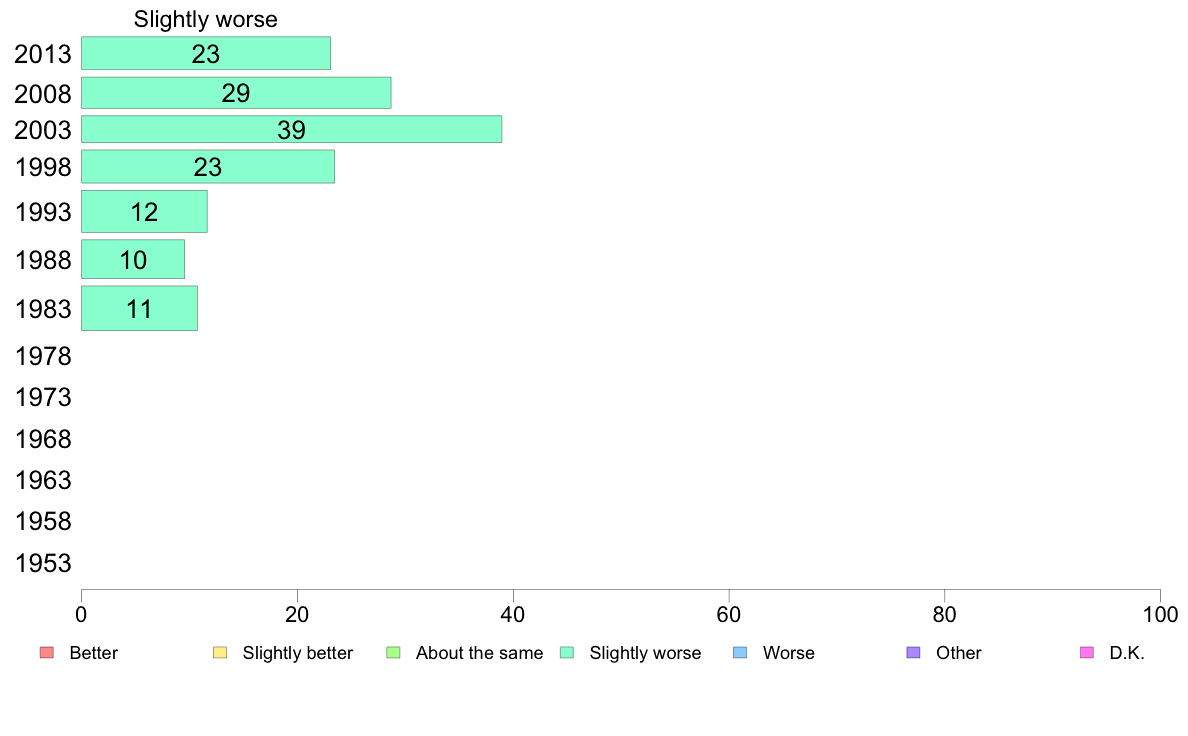Select the 1988 bar showing 10

pyautogui.click(x=133, y=259)
